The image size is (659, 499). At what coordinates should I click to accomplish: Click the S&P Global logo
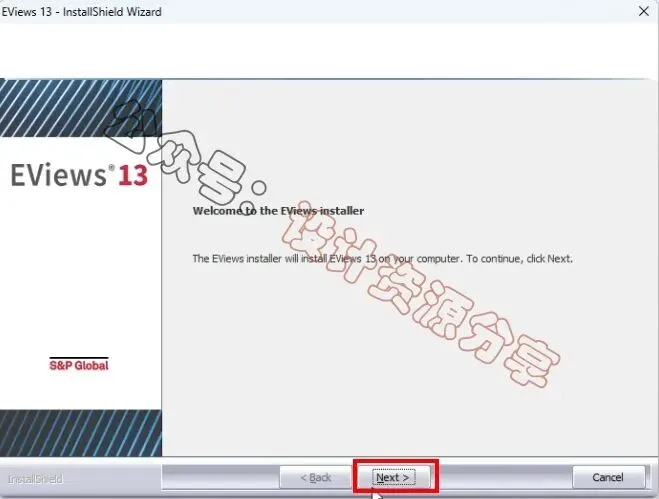[79, 364]
